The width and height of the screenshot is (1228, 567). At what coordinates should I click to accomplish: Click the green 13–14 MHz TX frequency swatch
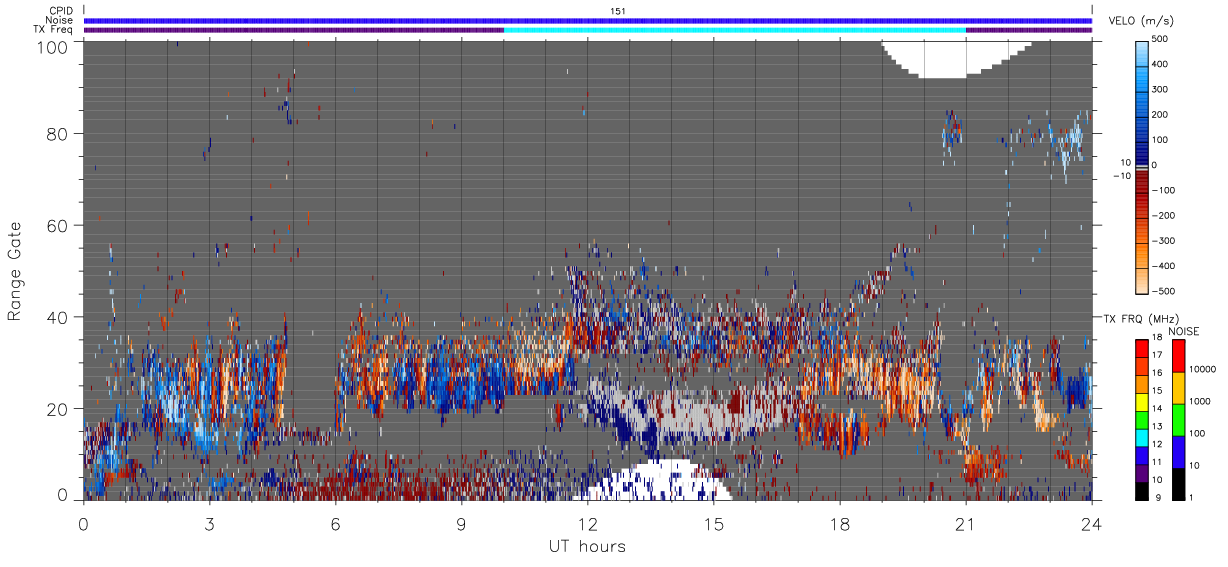point(1141,418)
